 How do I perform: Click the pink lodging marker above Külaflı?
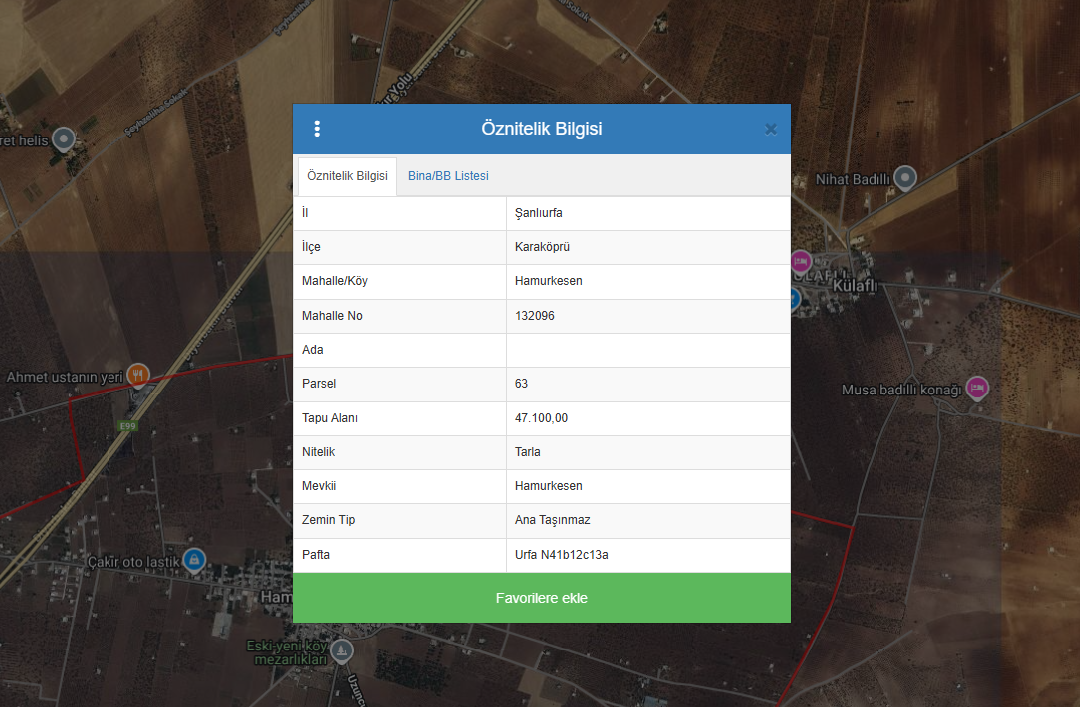[x=800, y=262]
